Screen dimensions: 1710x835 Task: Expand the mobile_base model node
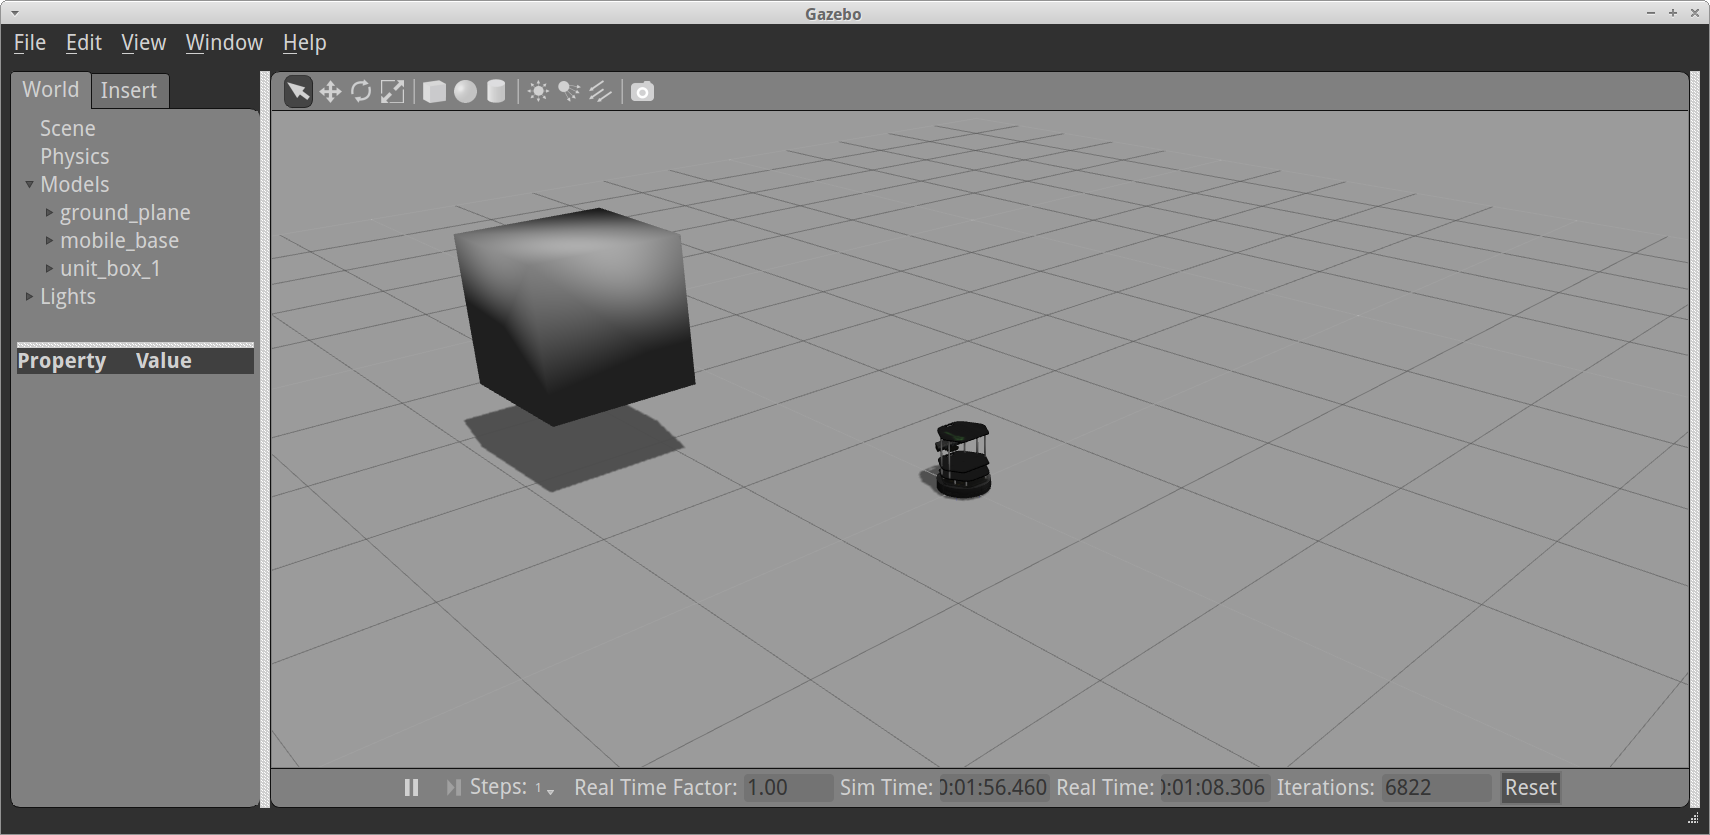(49, 240)
